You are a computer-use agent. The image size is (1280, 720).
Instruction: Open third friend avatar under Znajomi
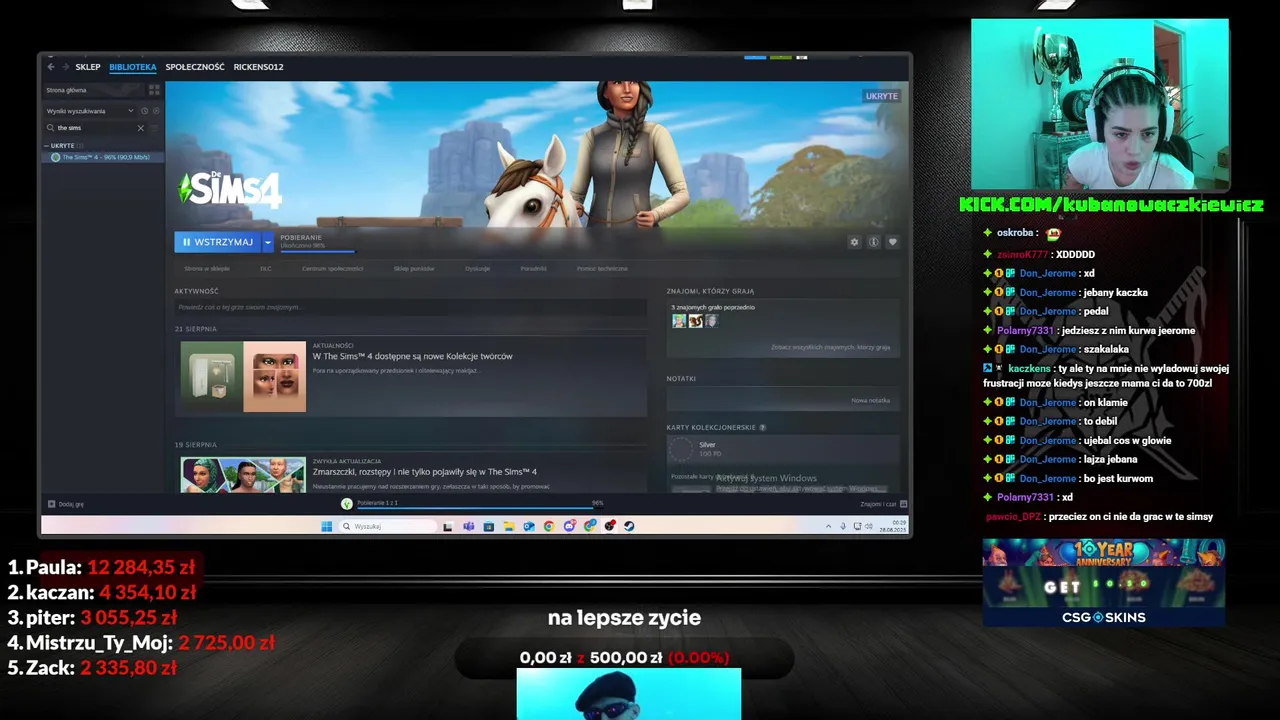coord(711,321)
